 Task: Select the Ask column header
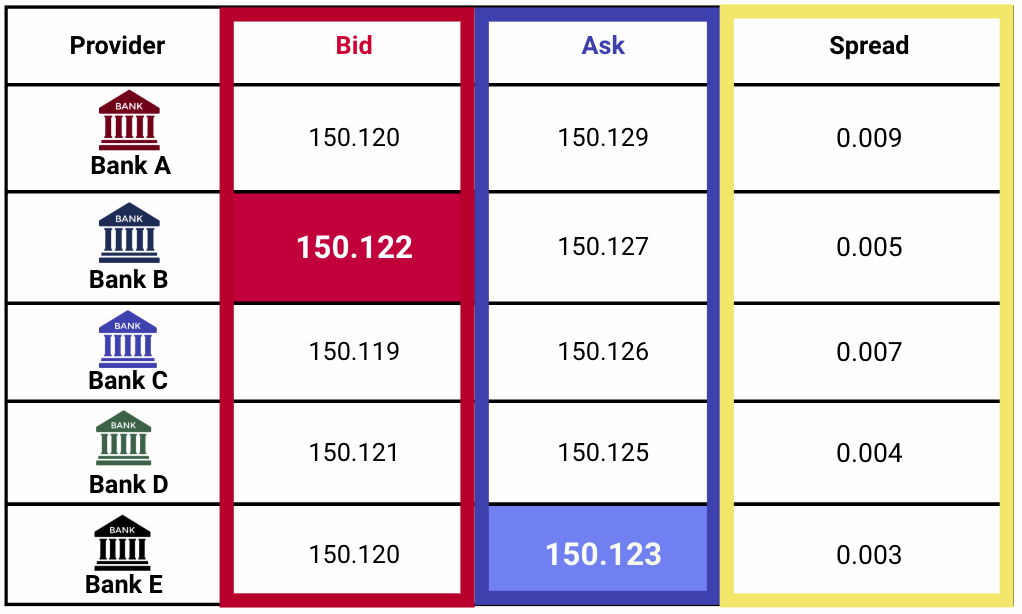click(x=603, y=46)
